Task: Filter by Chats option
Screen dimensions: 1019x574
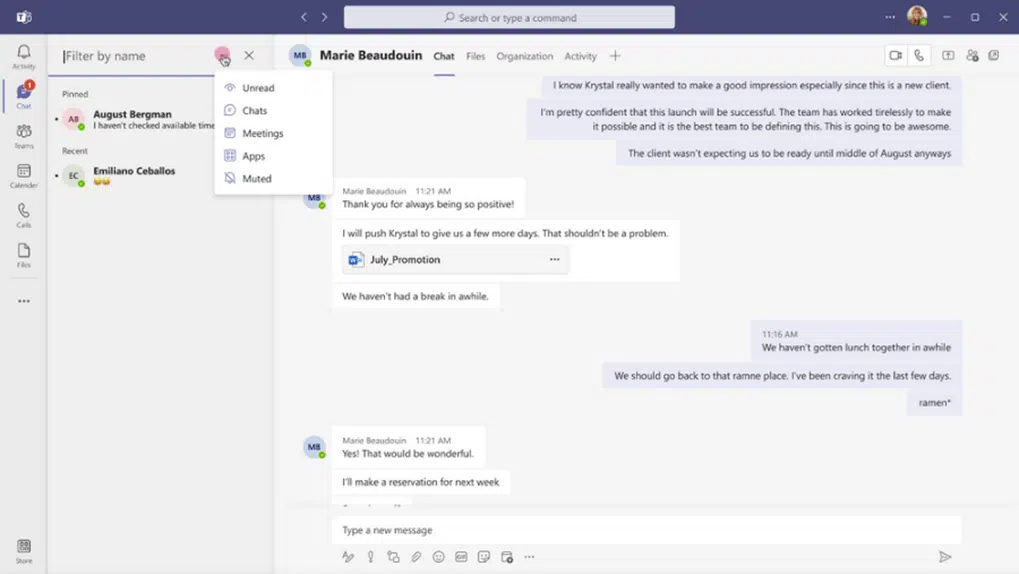Action: [x=273, y=111]
